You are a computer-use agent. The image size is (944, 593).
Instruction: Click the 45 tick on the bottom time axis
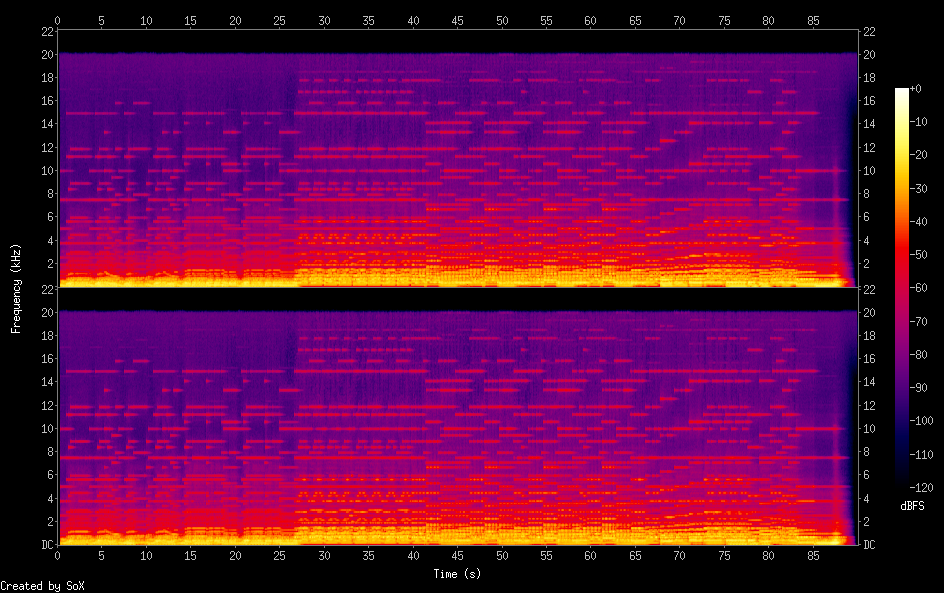pyautogui.click(x=457, y=556)
